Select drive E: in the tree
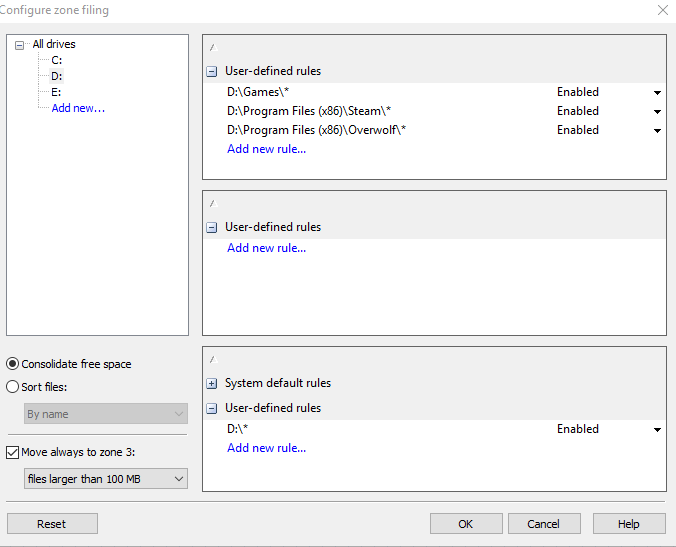Screen dimensions: 676x547 coord(57,92)
